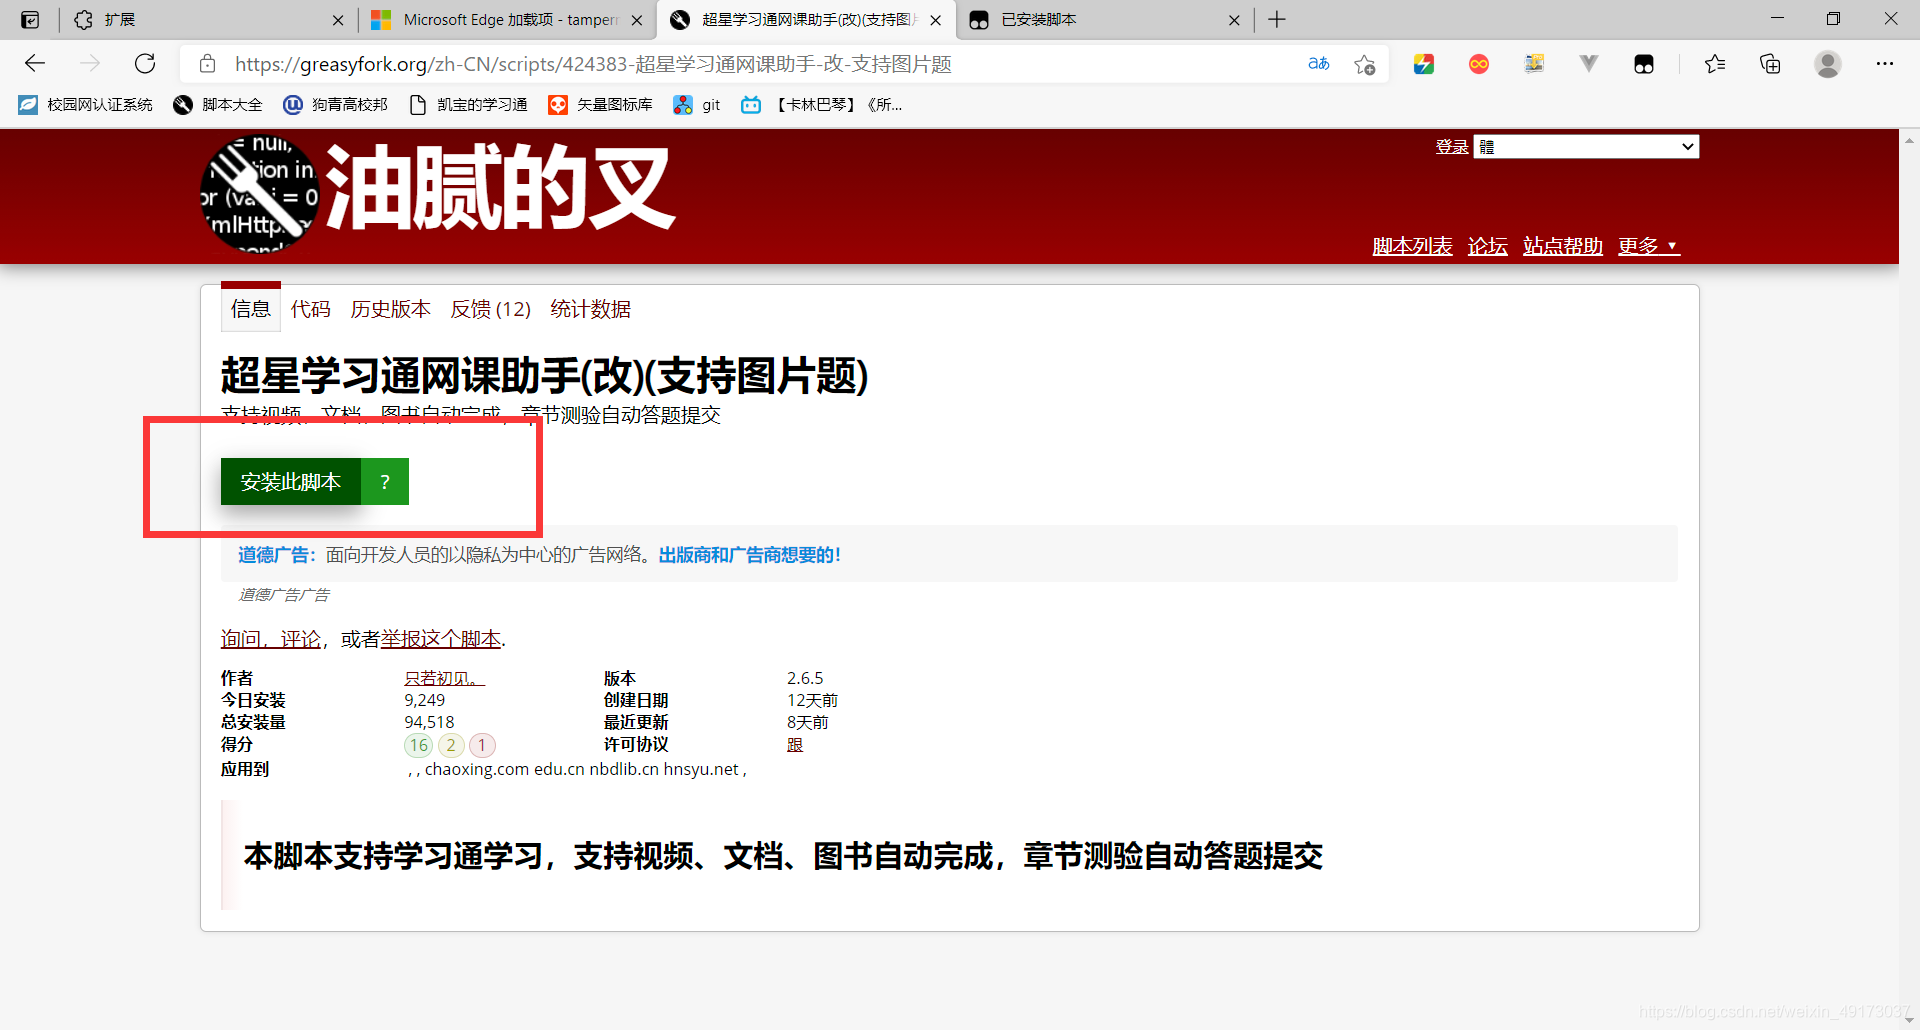Click the picture extension icon in the toolbar
1920x1030 pixels.
[x=1534, y=64]
